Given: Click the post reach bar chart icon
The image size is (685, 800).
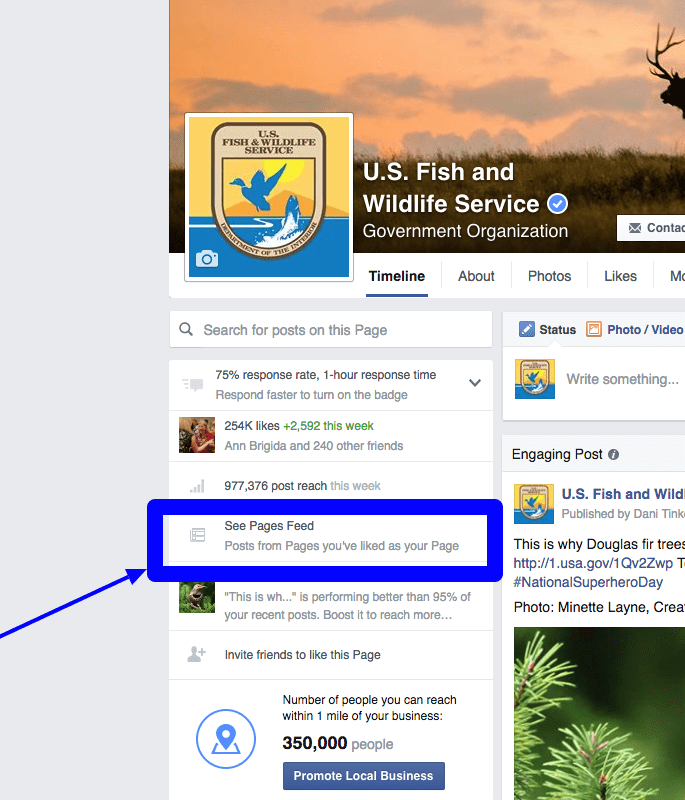Looking at the screenshot, I should click(x=197, y=486).
